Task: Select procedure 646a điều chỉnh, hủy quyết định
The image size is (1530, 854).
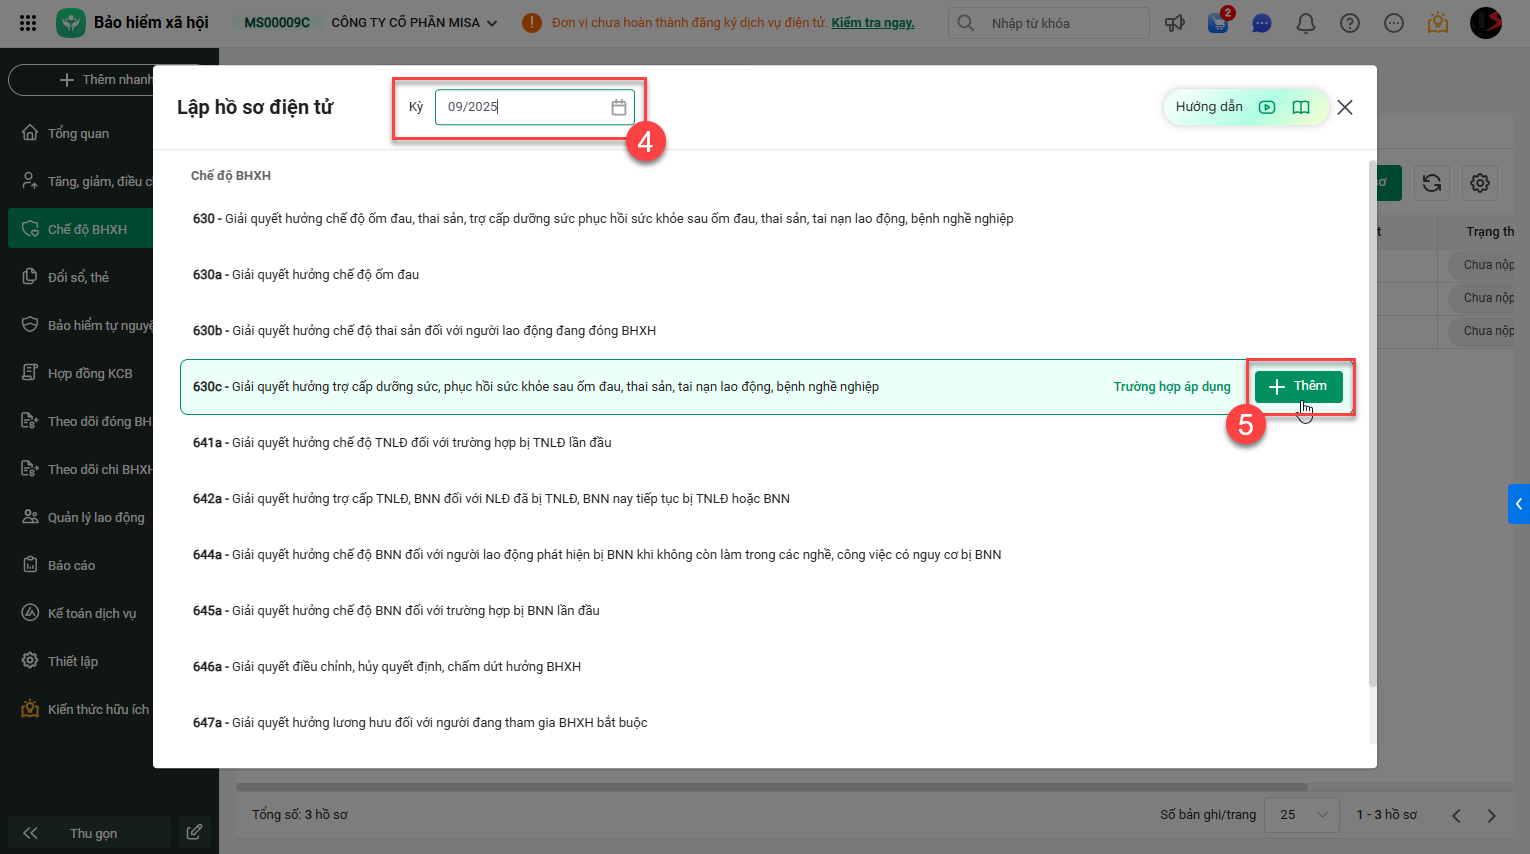Action: (768, 667)
